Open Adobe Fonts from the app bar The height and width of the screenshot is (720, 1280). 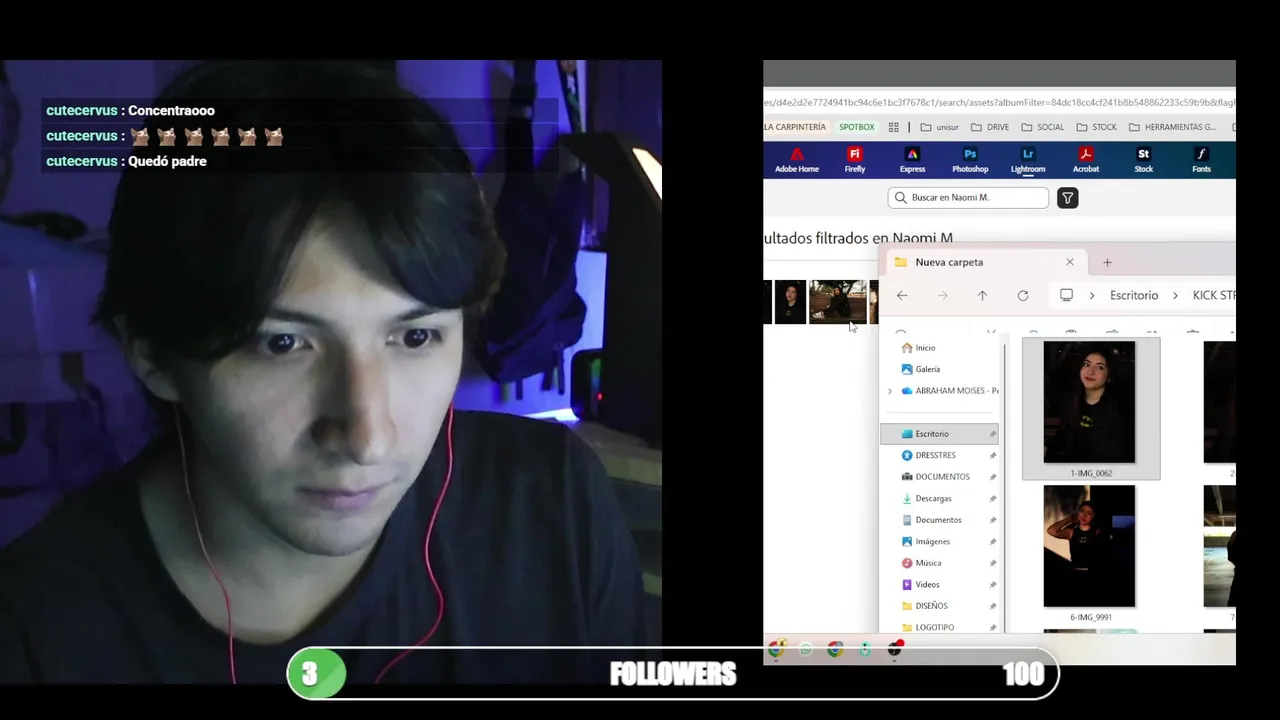coord(1202,160)
